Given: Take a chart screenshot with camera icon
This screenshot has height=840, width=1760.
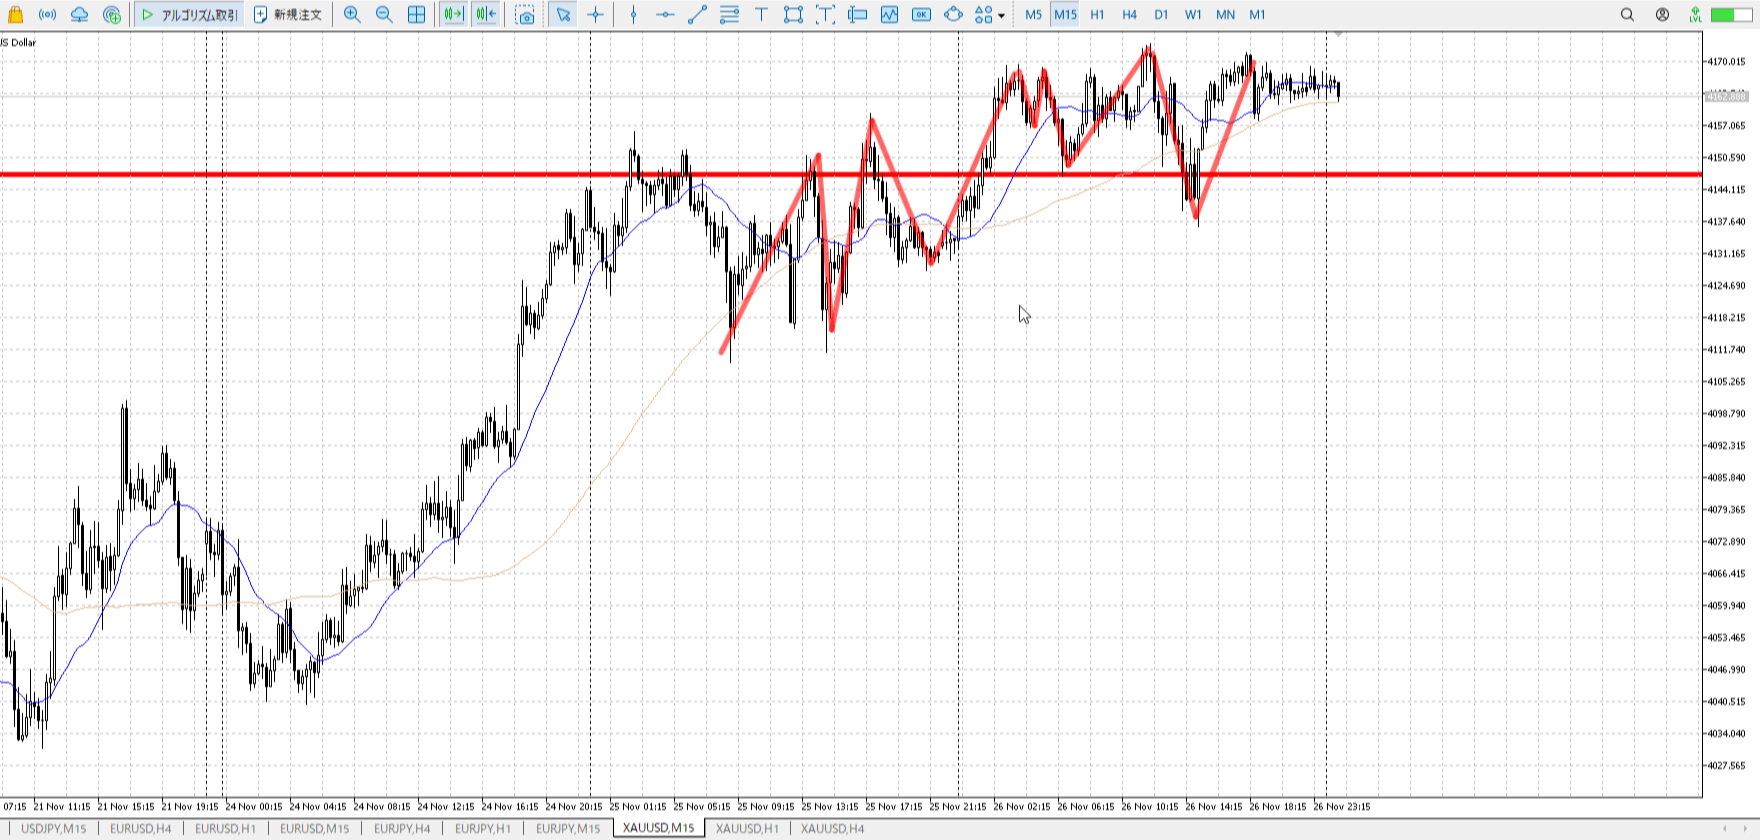Looking at the screenshot, I should 525,15.
